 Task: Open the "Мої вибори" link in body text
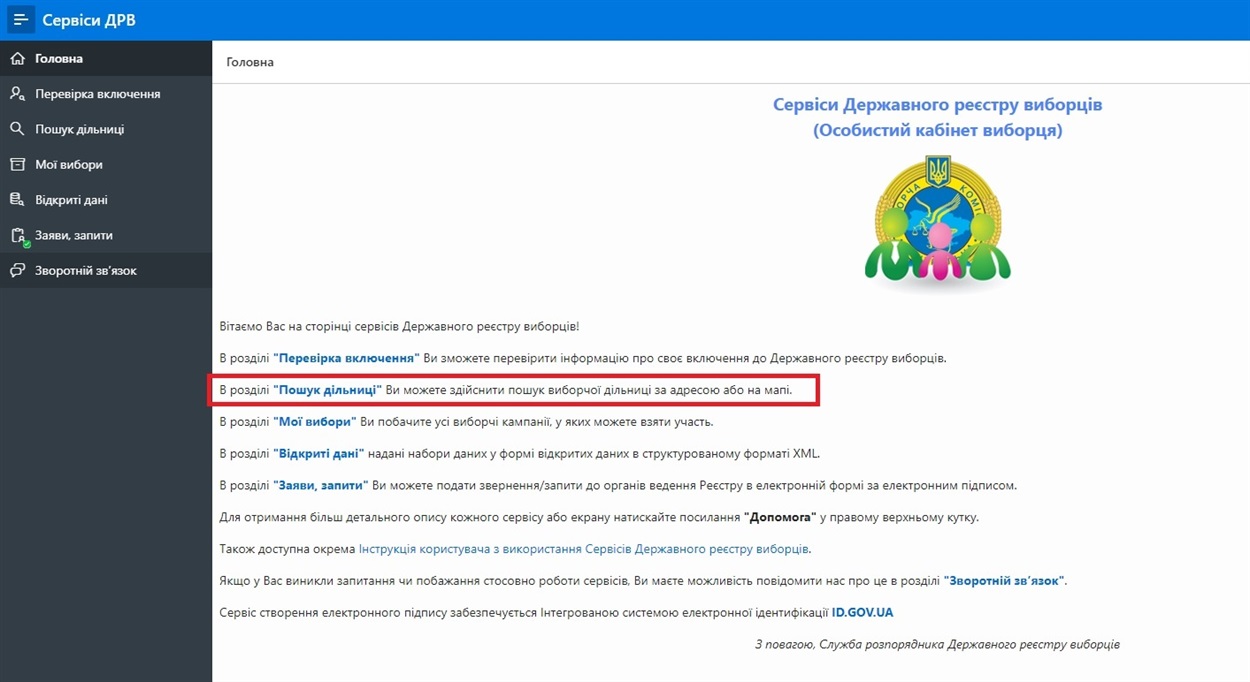(315, 422)
